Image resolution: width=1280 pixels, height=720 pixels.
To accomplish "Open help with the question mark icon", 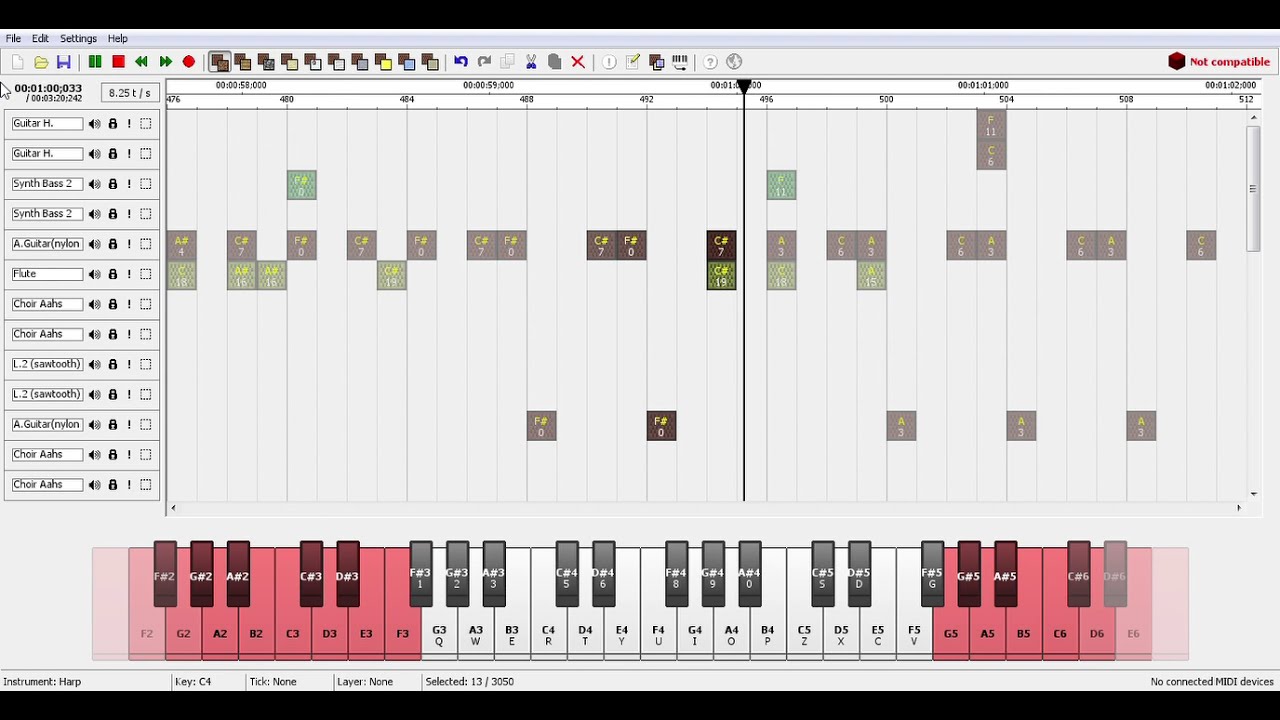I will click(711, 62).
